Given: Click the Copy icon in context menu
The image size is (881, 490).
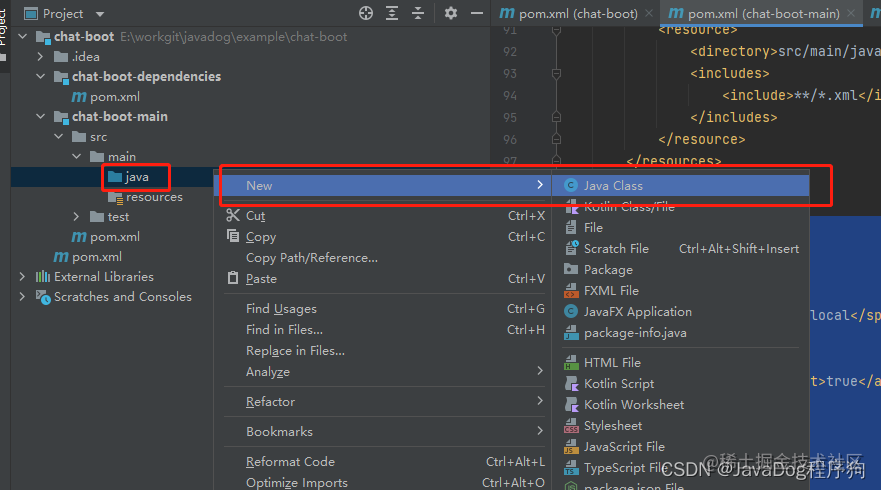Looking at the screenshot, I should tap(233, 236).
